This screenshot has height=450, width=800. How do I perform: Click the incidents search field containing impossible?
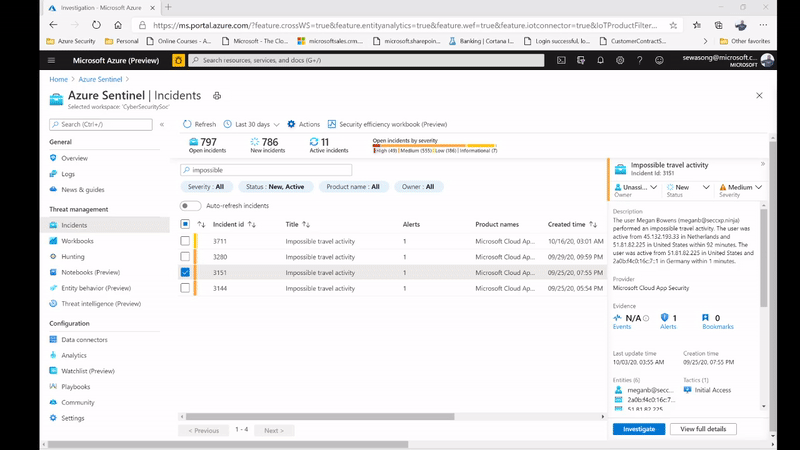[x=266, y=170]
